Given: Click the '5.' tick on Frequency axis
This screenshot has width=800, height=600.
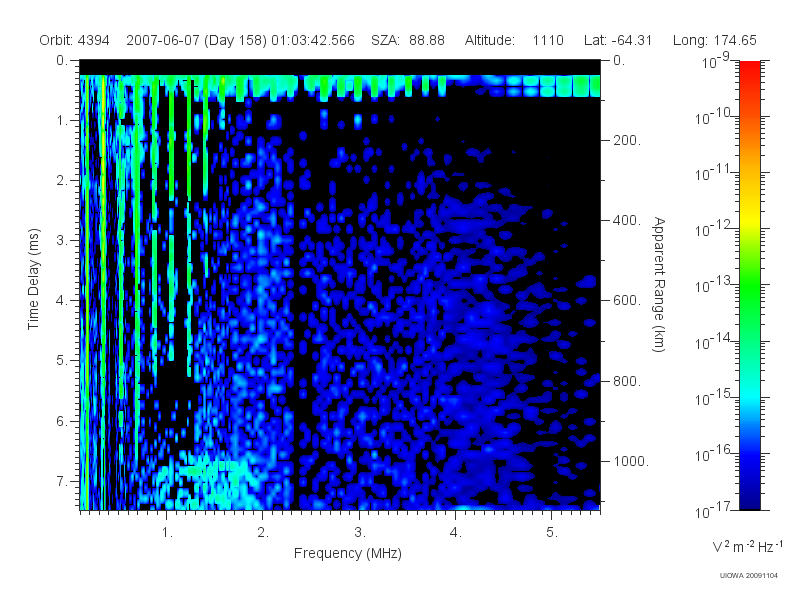Looking at the screenshot, I should tap(552, 533).
